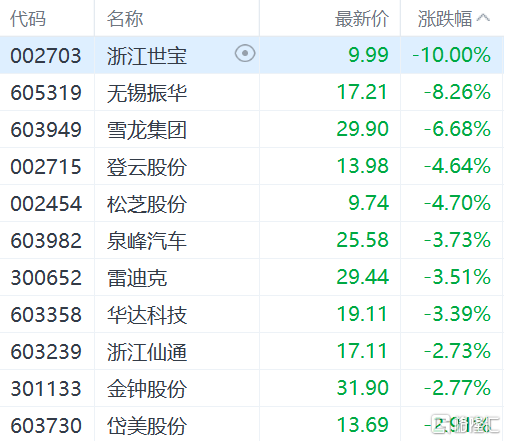The height and width of the screenshot is (441, 506).
Task: Click price 9.99 in 浙江世宝 row
Action: (x=368, y=55)
